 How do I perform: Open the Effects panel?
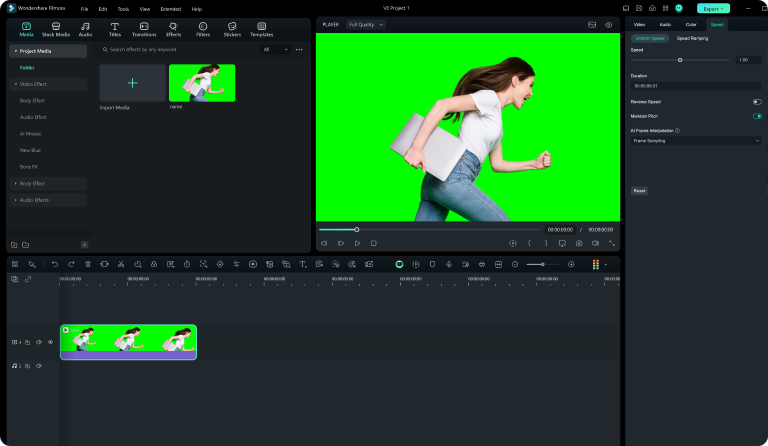[x=173, y=29]
